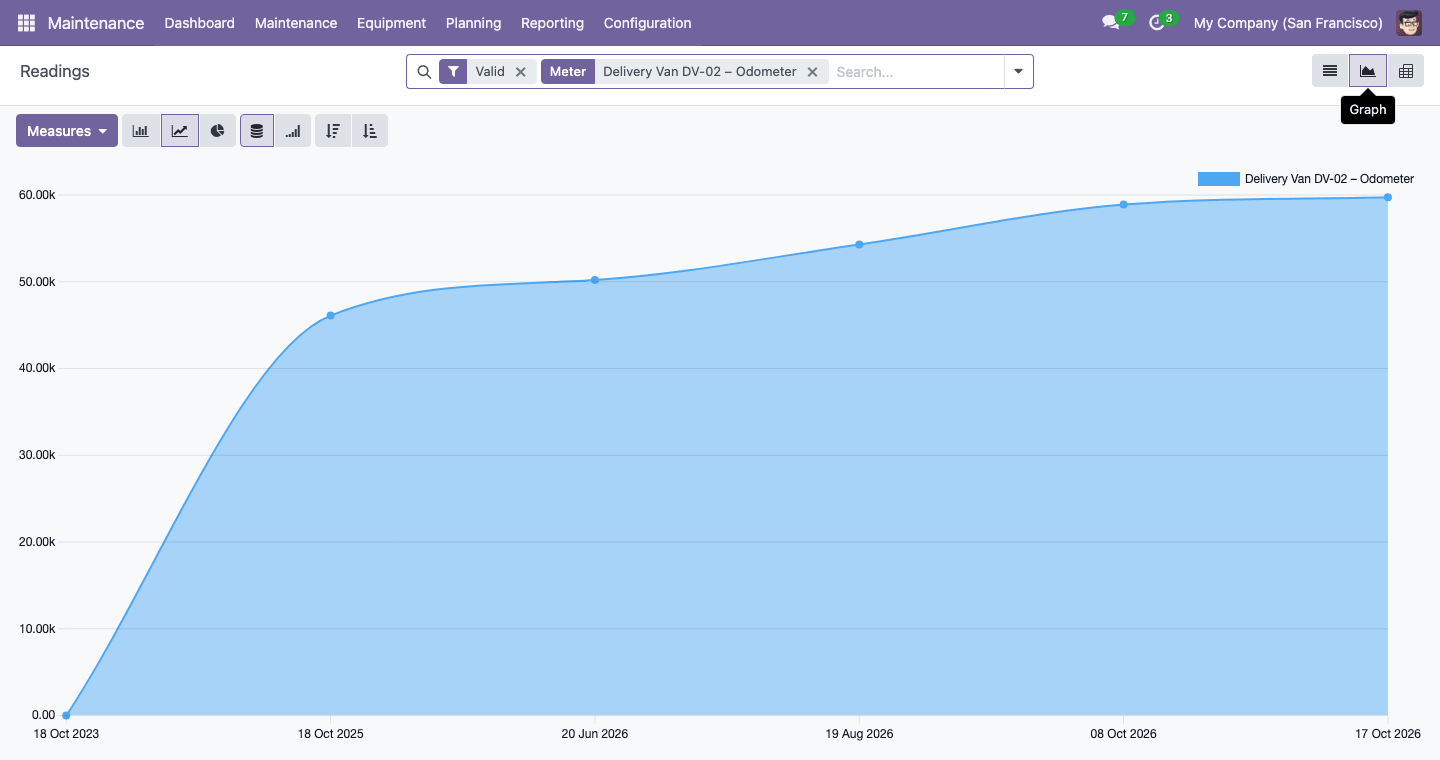Click the Meter label in the search facet
Viewport: 1440px width, 760px height.
[x=568, y=72]
